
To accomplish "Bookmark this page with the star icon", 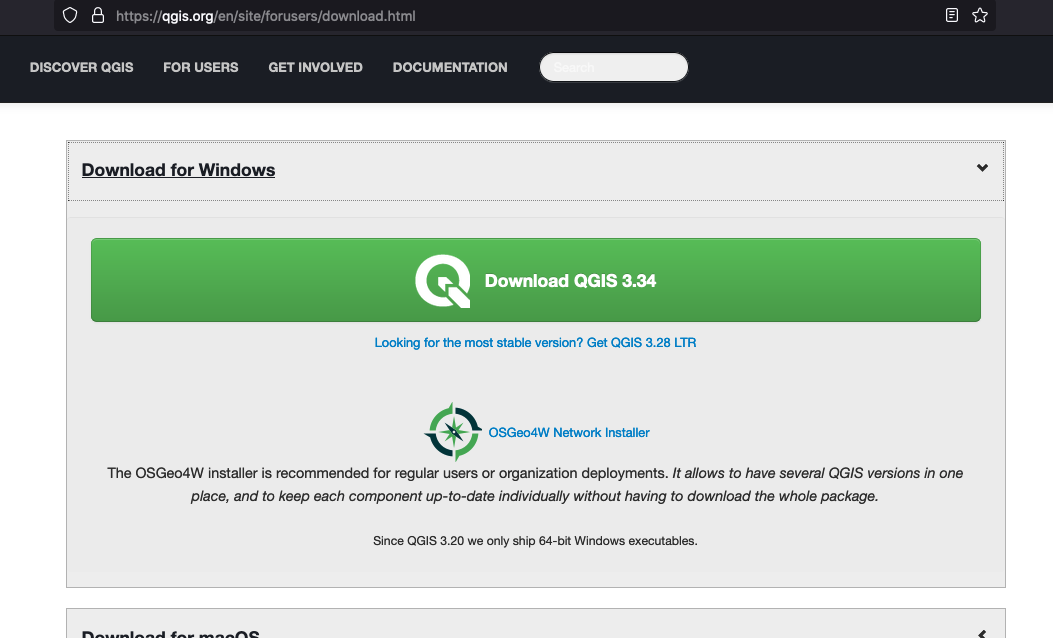I will 980,15.
